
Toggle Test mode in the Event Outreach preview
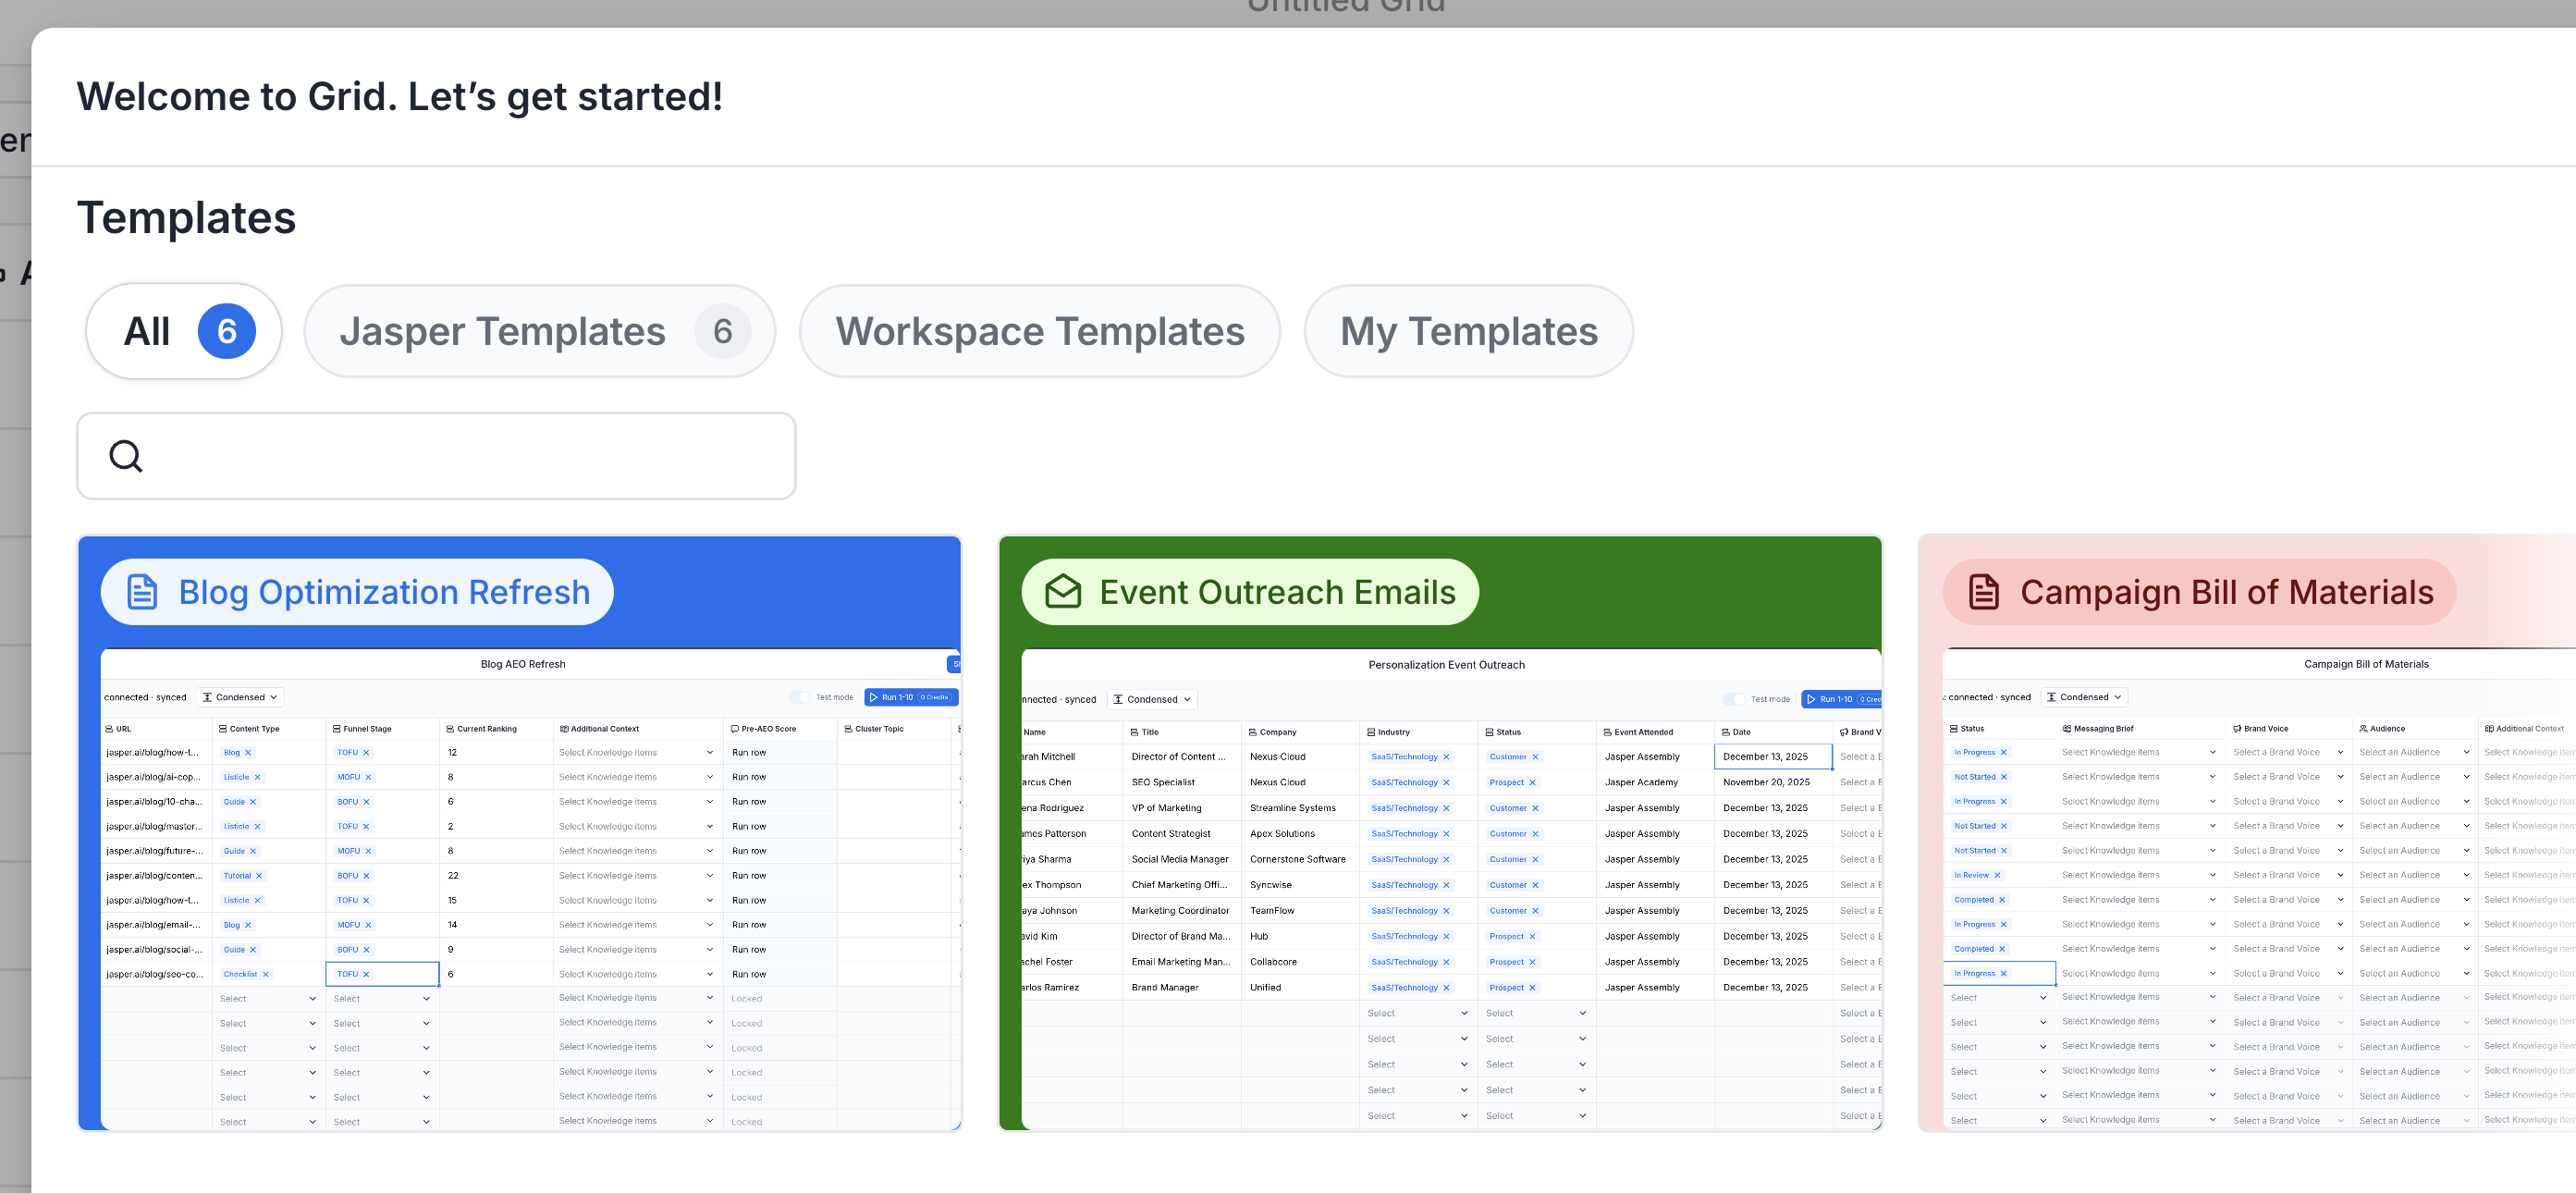point(1733,699)
